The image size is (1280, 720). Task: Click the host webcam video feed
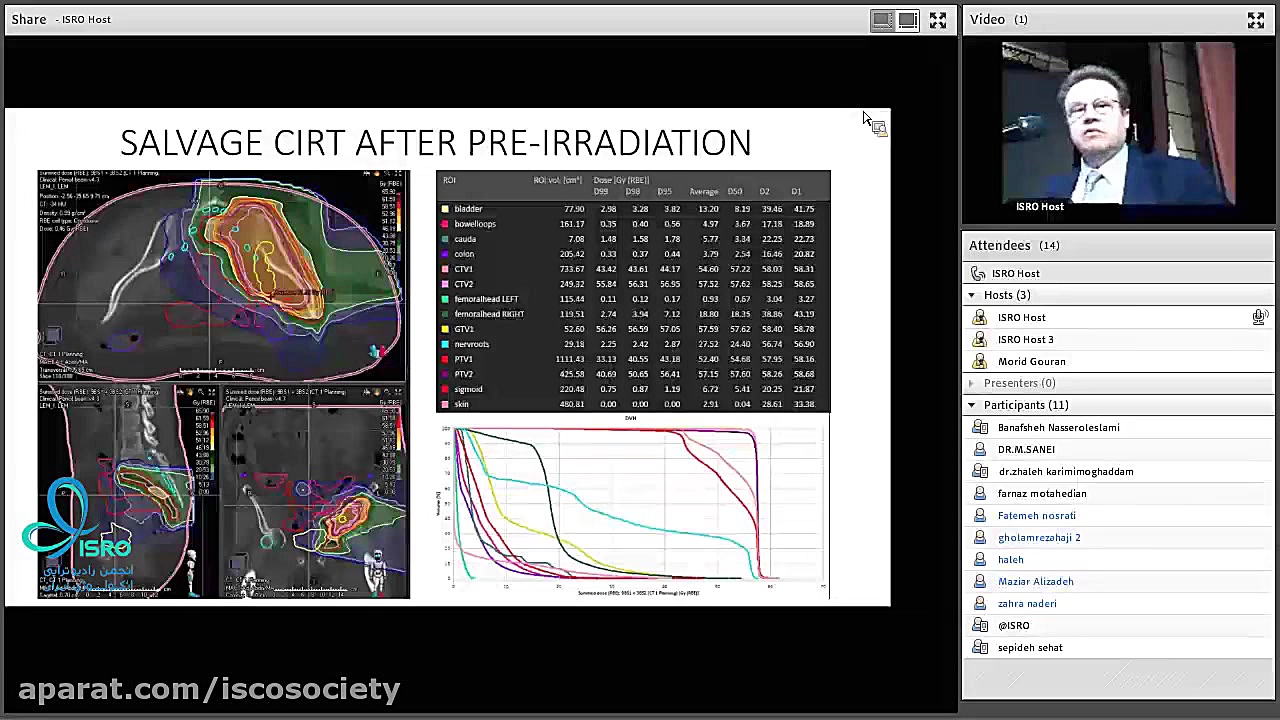[x=1118, y=125]
